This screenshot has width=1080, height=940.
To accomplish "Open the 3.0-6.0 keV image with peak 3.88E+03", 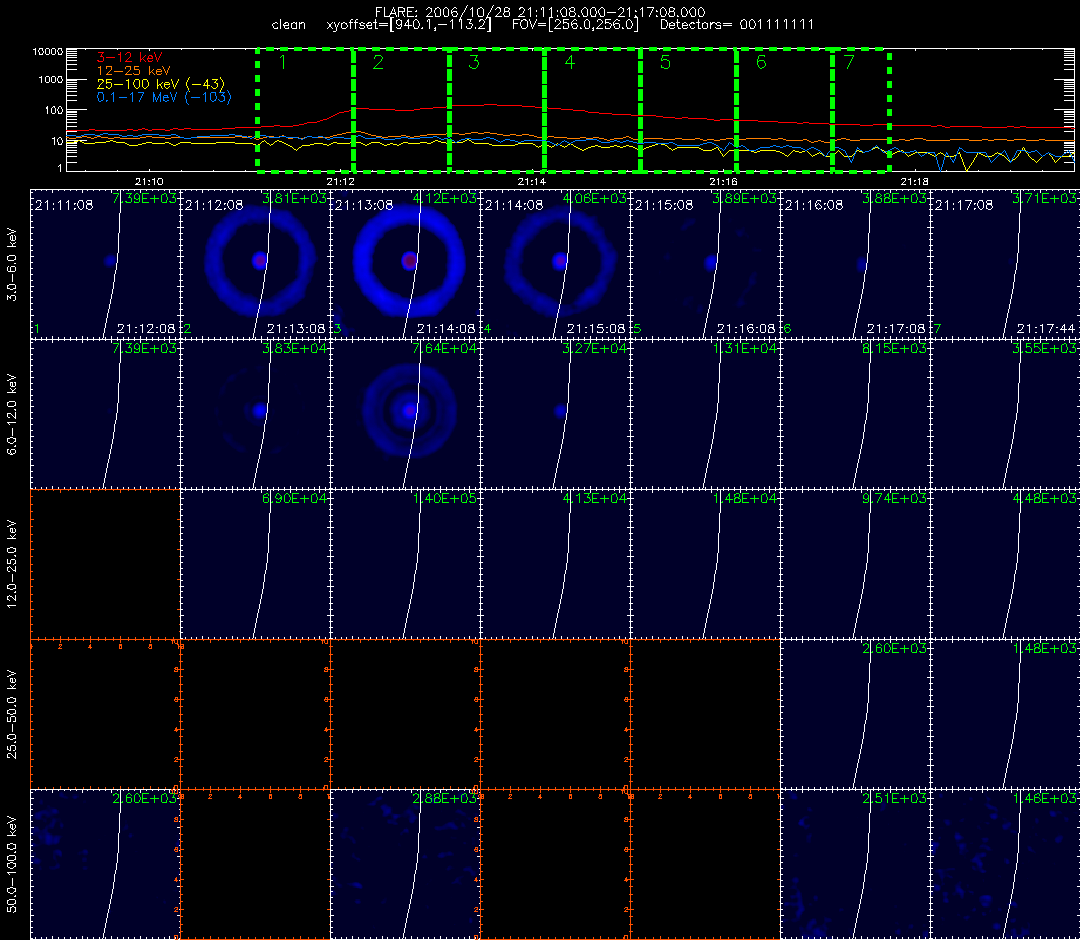I will (x=855, y=264).
